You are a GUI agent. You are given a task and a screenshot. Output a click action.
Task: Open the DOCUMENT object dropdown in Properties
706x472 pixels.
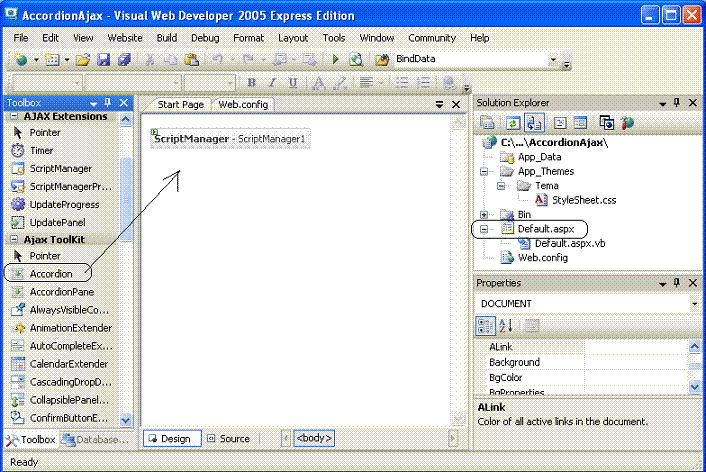[694, 304]
